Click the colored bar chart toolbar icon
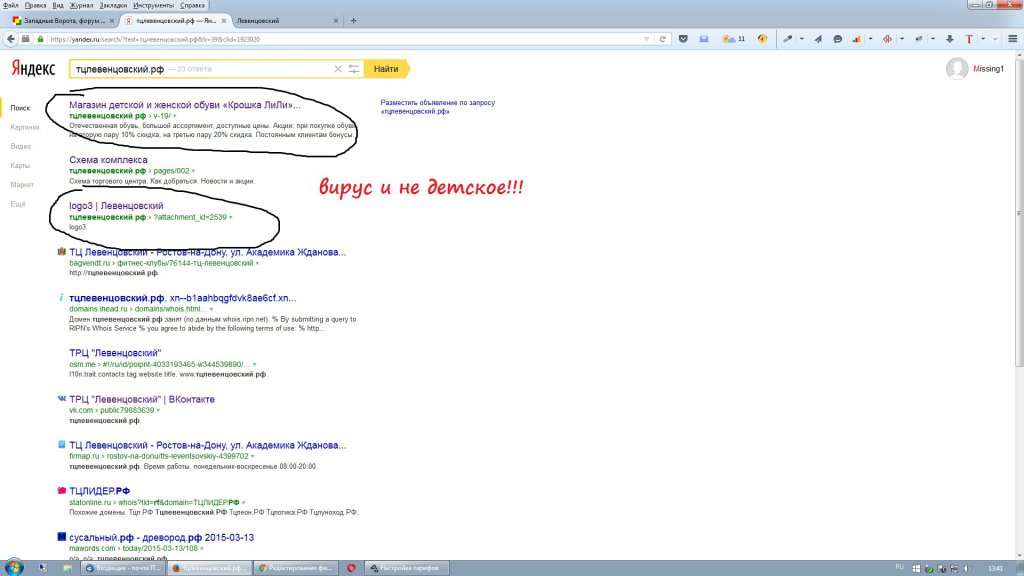 856,39
